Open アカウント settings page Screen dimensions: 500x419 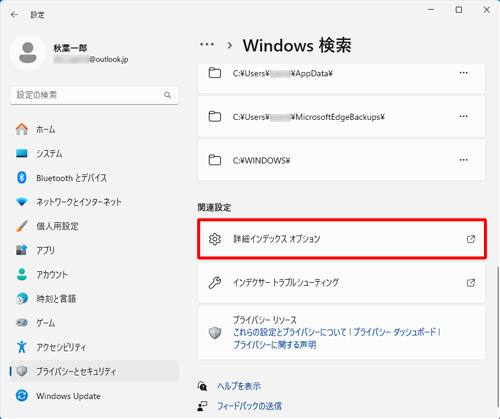(94, 275)
